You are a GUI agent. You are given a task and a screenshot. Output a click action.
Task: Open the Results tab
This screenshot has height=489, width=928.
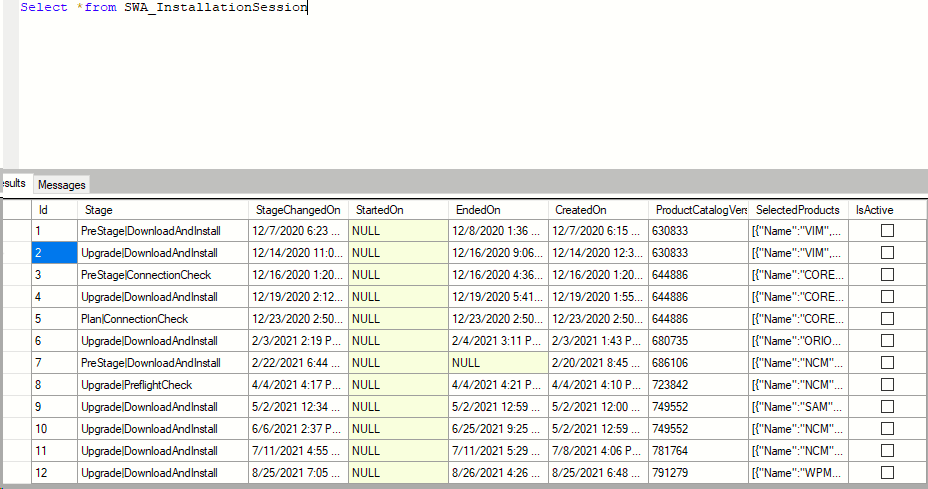coord(14,184)
